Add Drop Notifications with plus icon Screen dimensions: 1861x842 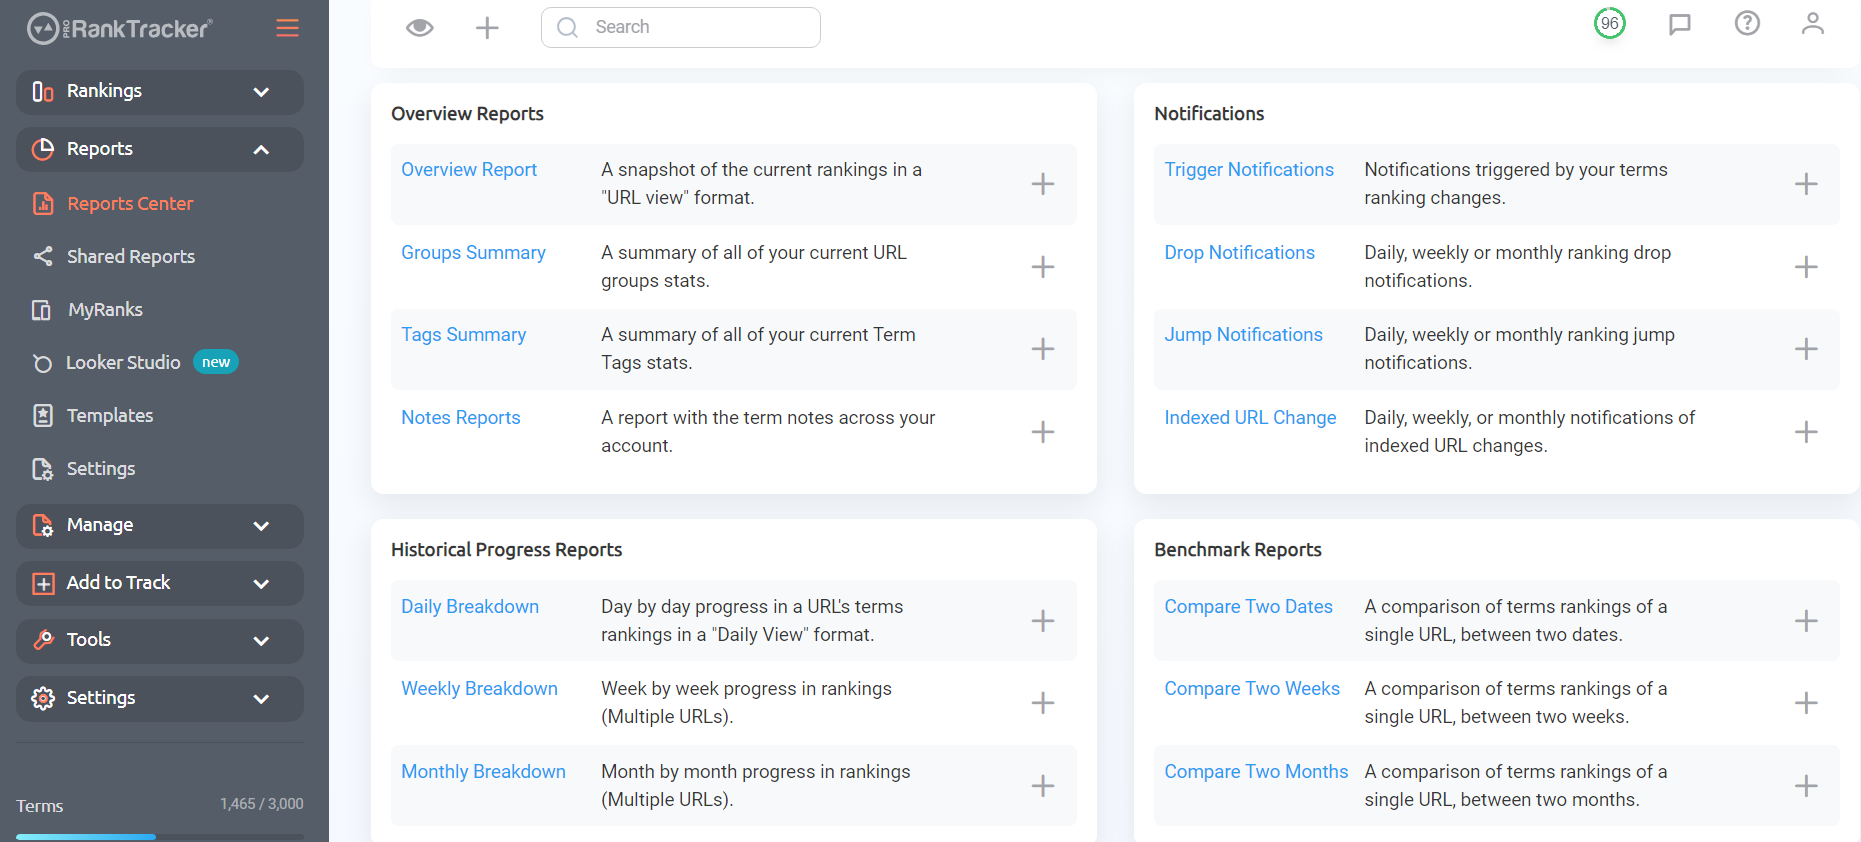1806,267
